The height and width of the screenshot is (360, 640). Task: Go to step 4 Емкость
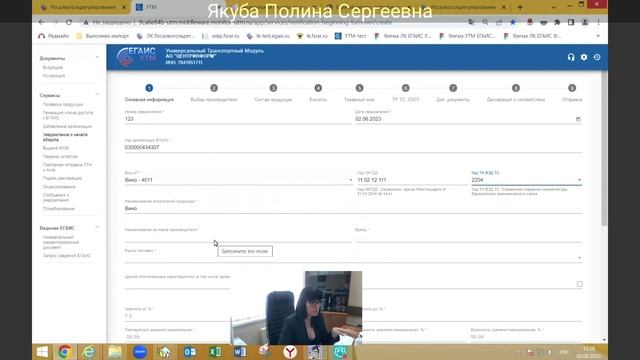tap(318, 93)
